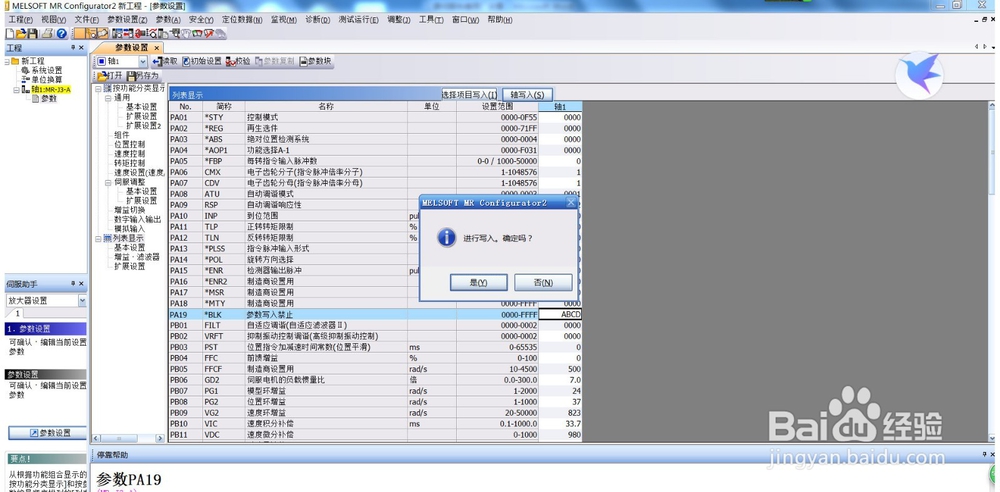Click the 轴写入(S) button
1000x492 pixels.
click(527, 94)
